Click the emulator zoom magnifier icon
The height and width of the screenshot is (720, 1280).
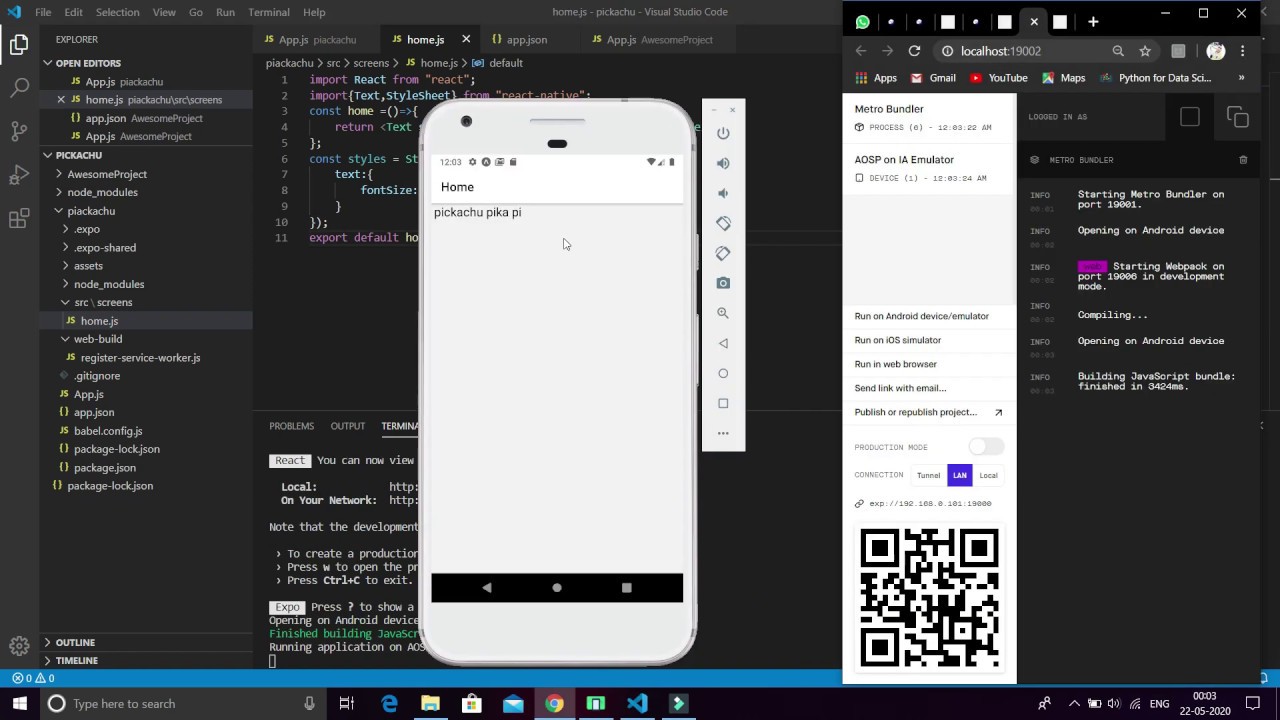pyautogui.click(x=723, y=313)
